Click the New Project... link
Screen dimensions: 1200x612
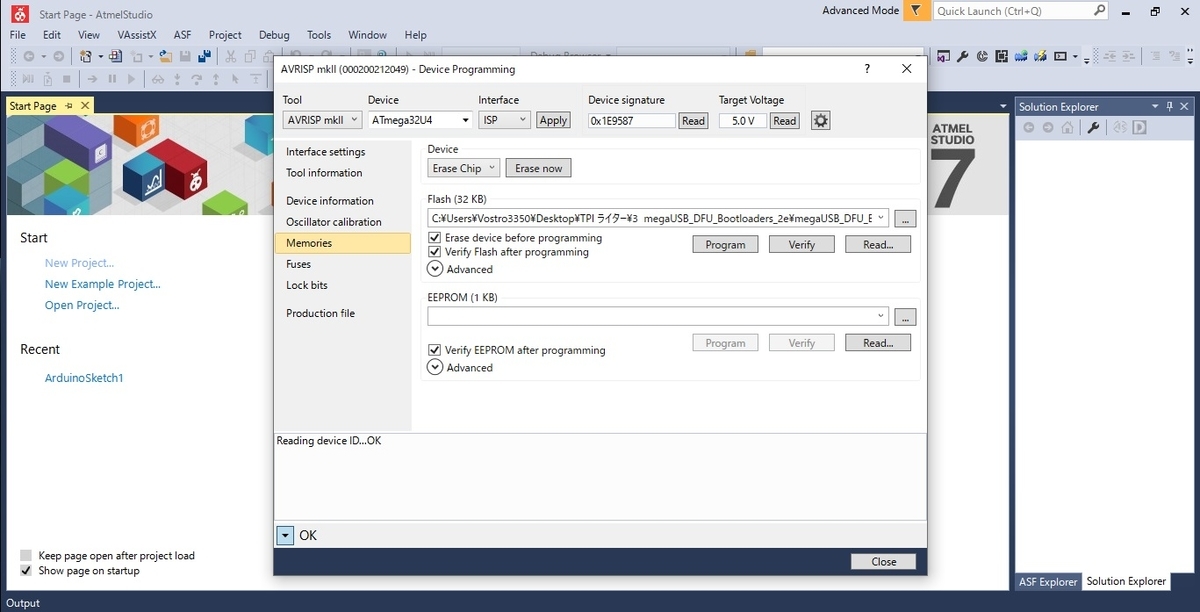[79, 263]
